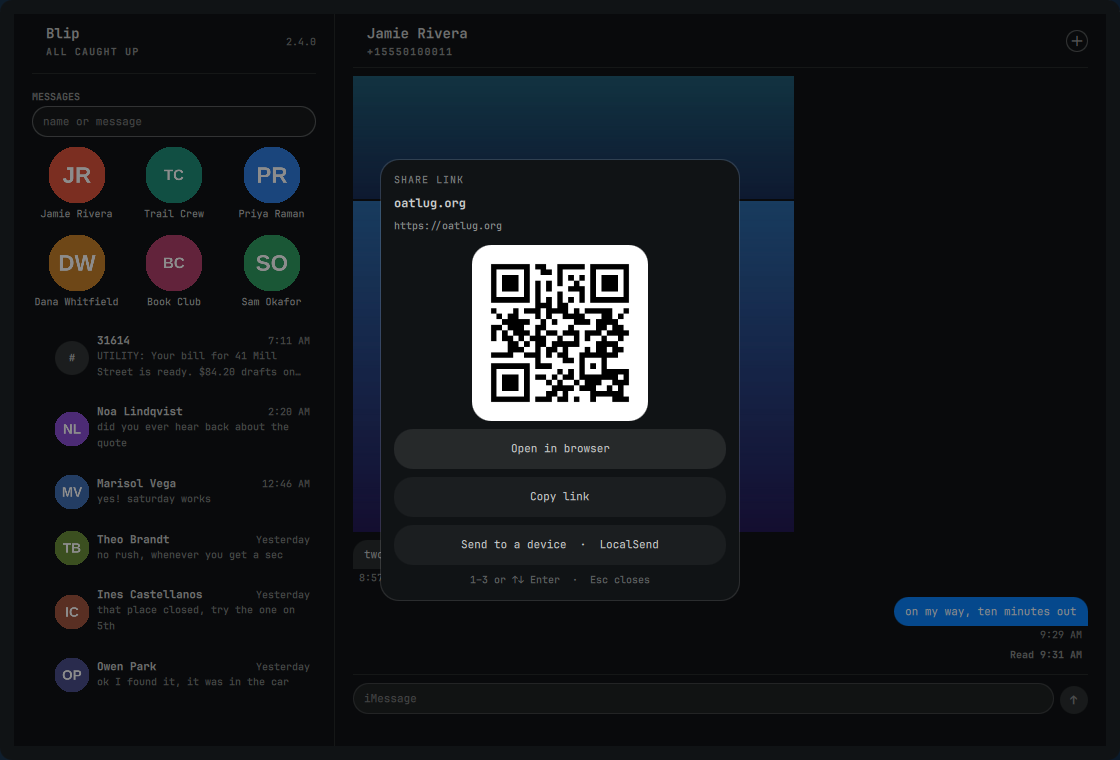This screenshot has width=1120, height=760.
Task: Click the Copy link button
Action: tap(560, 496)
